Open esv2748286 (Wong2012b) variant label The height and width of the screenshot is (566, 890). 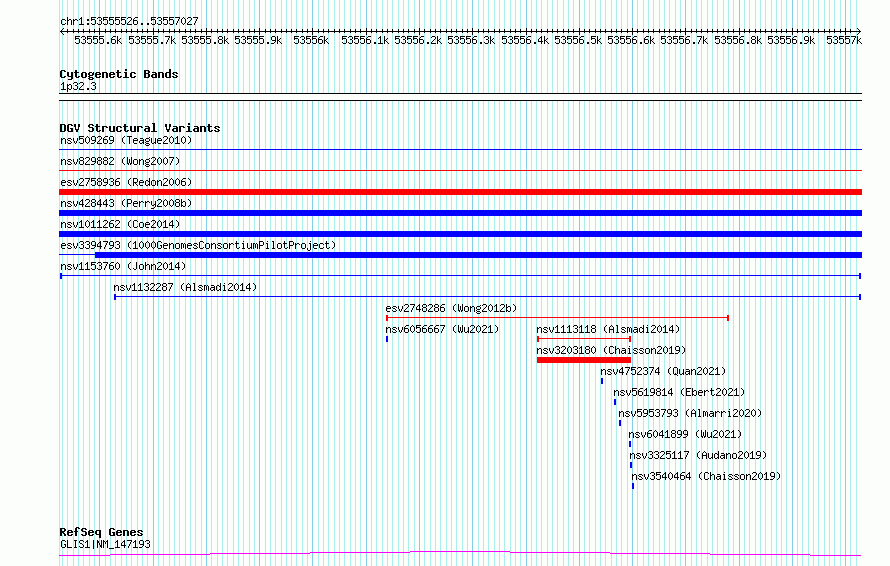coord(451,308)
